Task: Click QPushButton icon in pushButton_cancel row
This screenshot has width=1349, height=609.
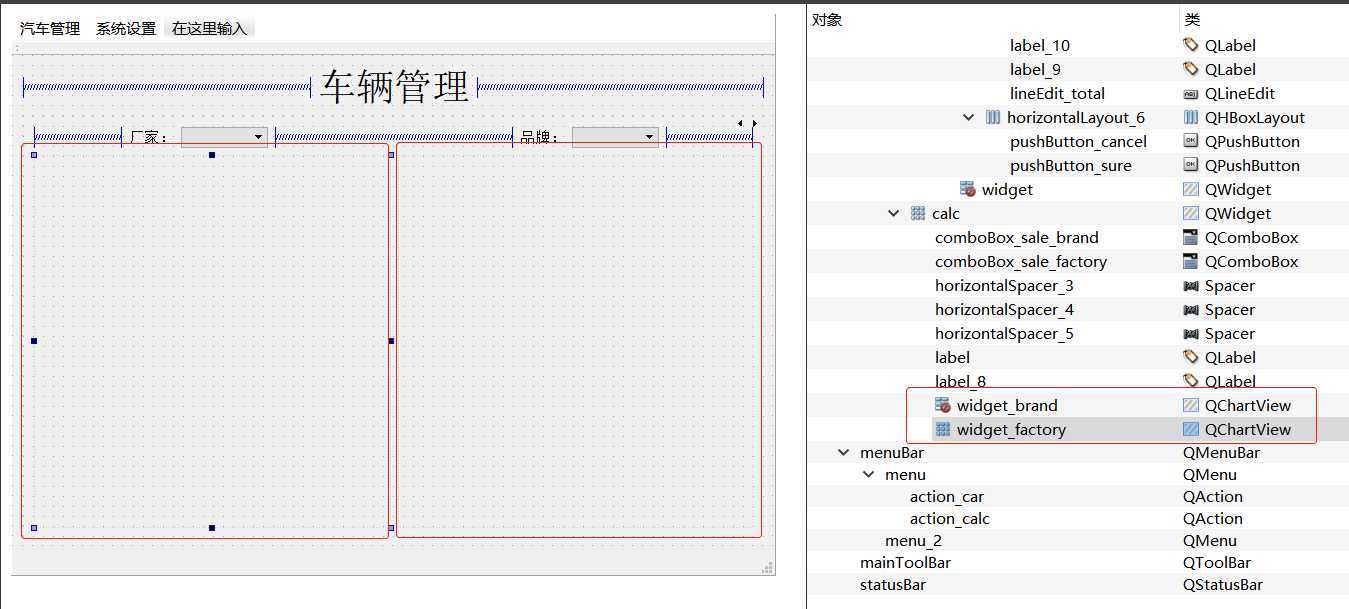Action: pos(1190,141)
